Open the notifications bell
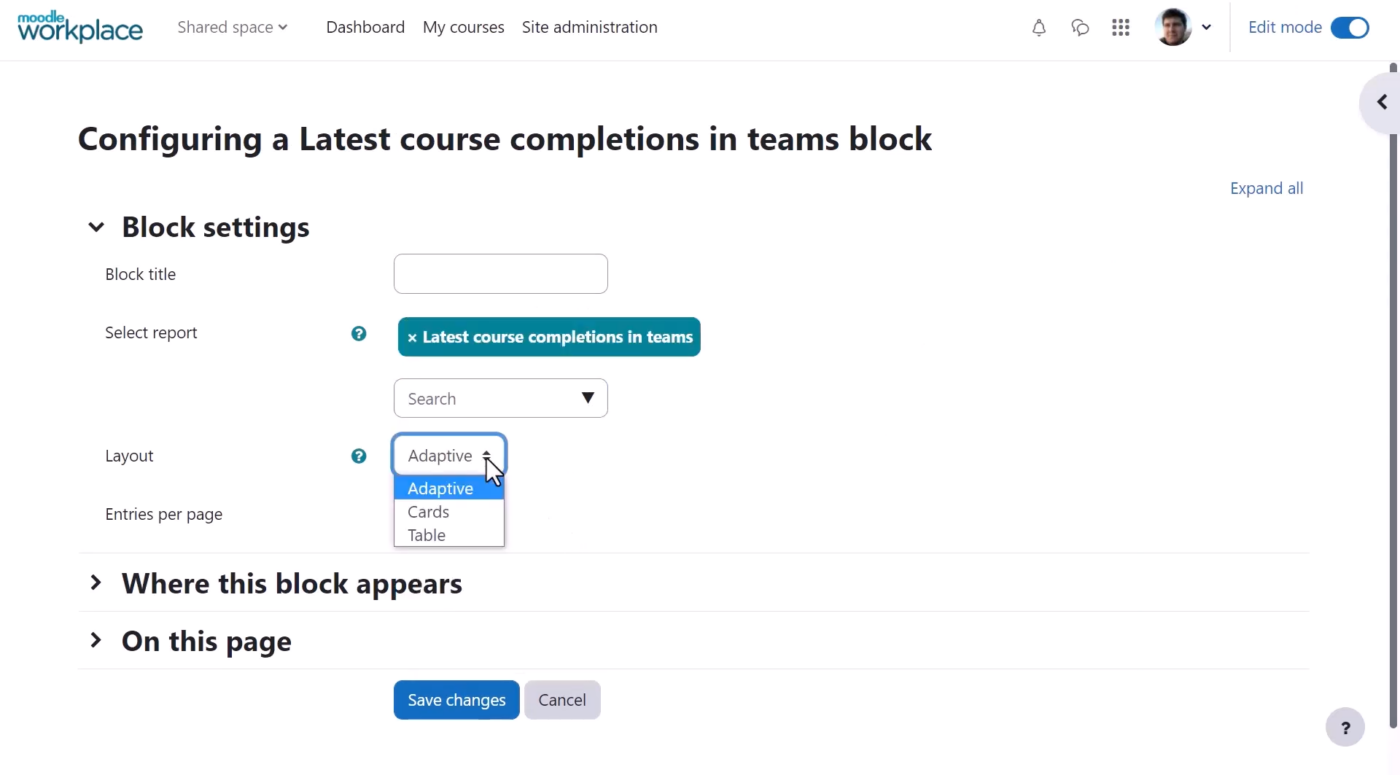 [x=1039, y=27]
